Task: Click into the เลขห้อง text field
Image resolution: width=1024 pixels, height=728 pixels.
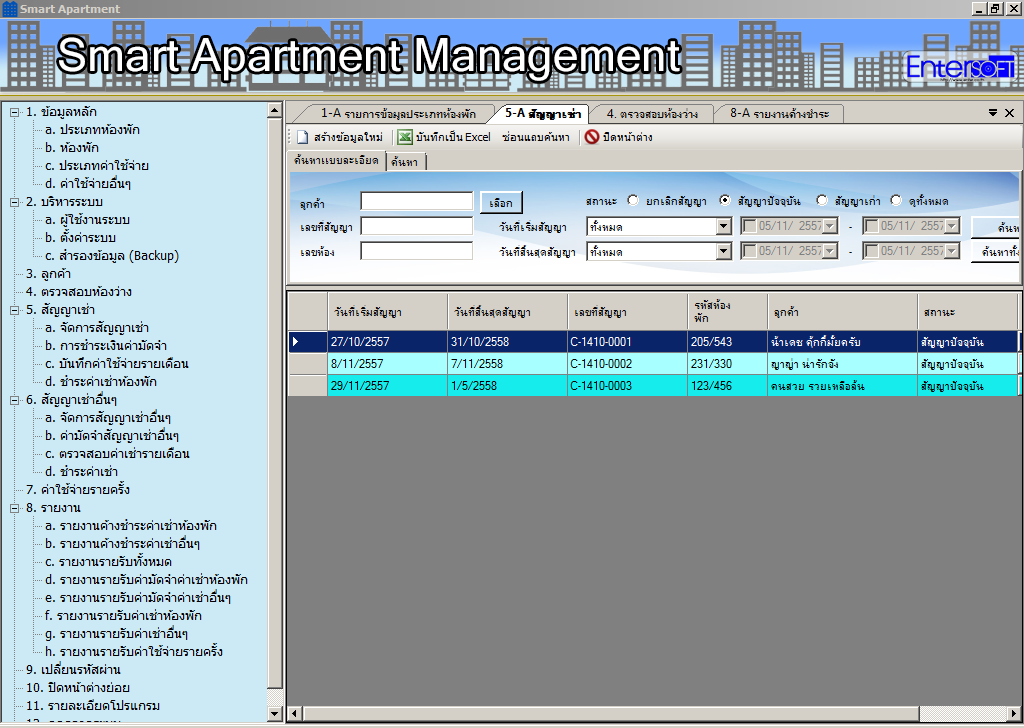Action: click(x=417, y=251)
